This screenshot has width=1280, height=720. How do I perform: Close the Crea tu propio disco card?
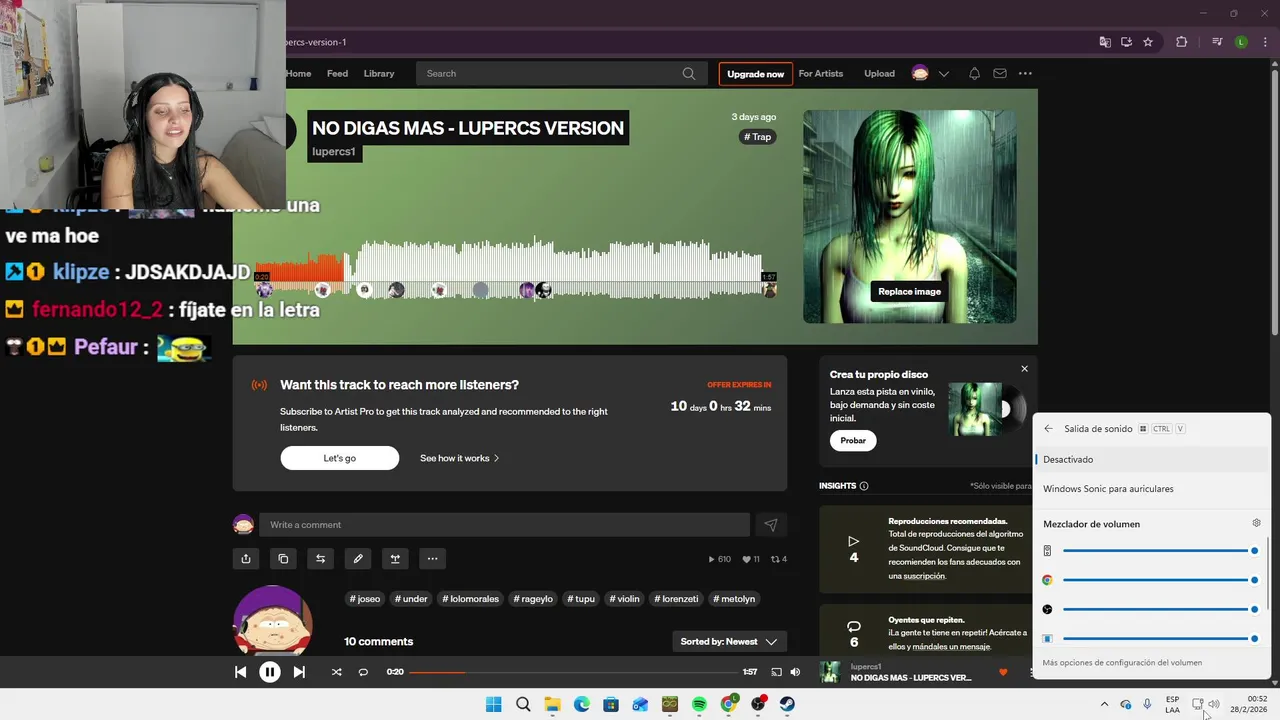point(1024,369)
